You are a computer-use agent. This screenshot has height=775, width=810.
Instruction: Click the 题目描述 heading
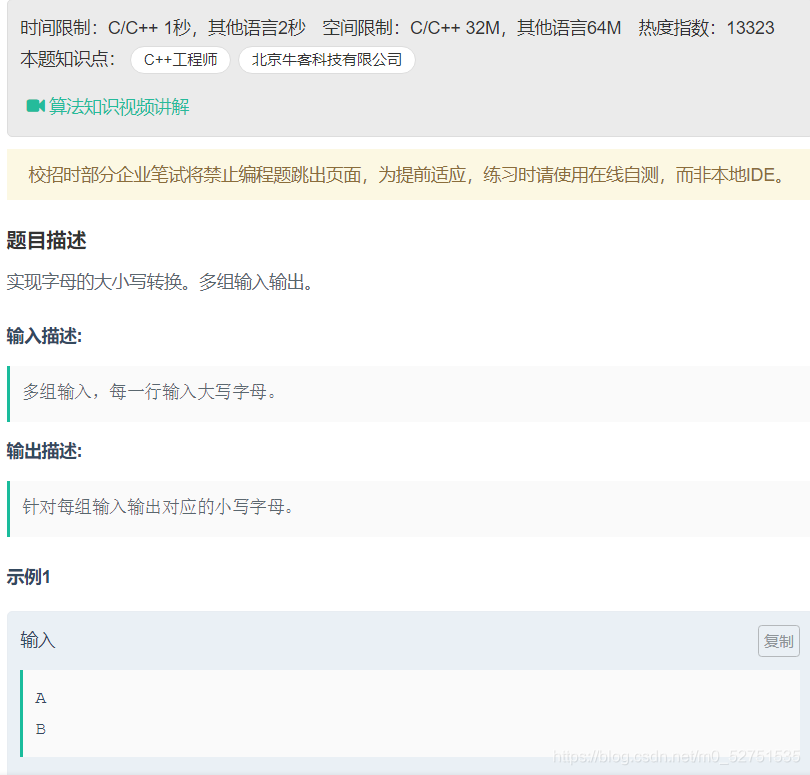tap(46, 240)
